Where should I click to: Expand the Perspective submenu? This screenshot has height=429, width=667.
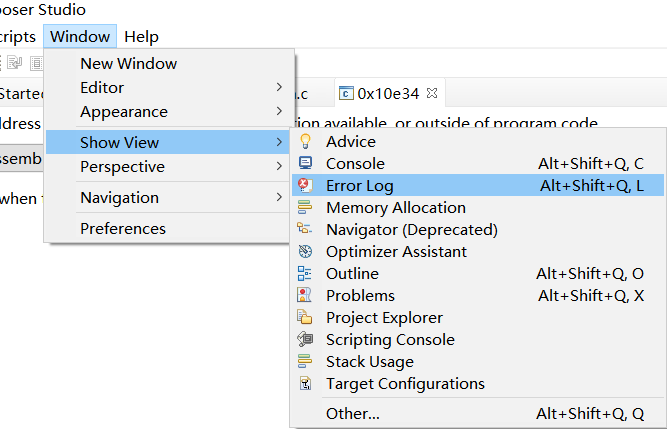(169, 167)
